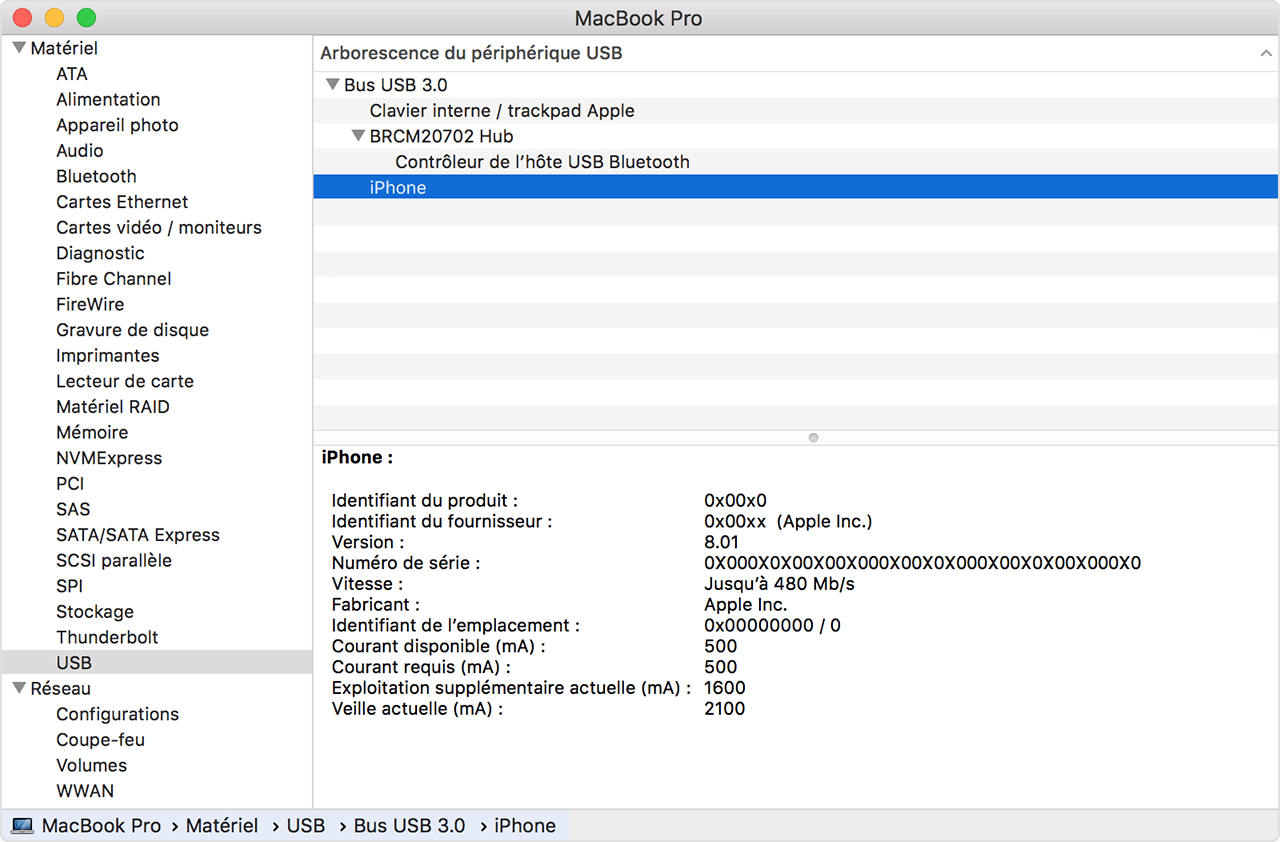Open the PCI category
This screenshot has width=1280, height=842.
pos(70,484)
